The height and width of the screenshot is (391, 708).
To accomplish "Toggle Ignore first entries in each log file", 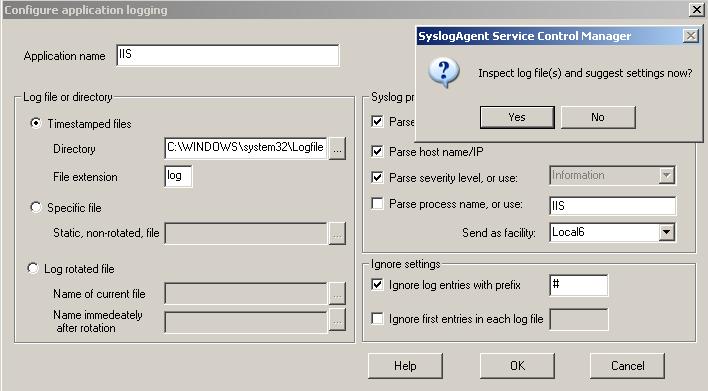I will (377, 318).
